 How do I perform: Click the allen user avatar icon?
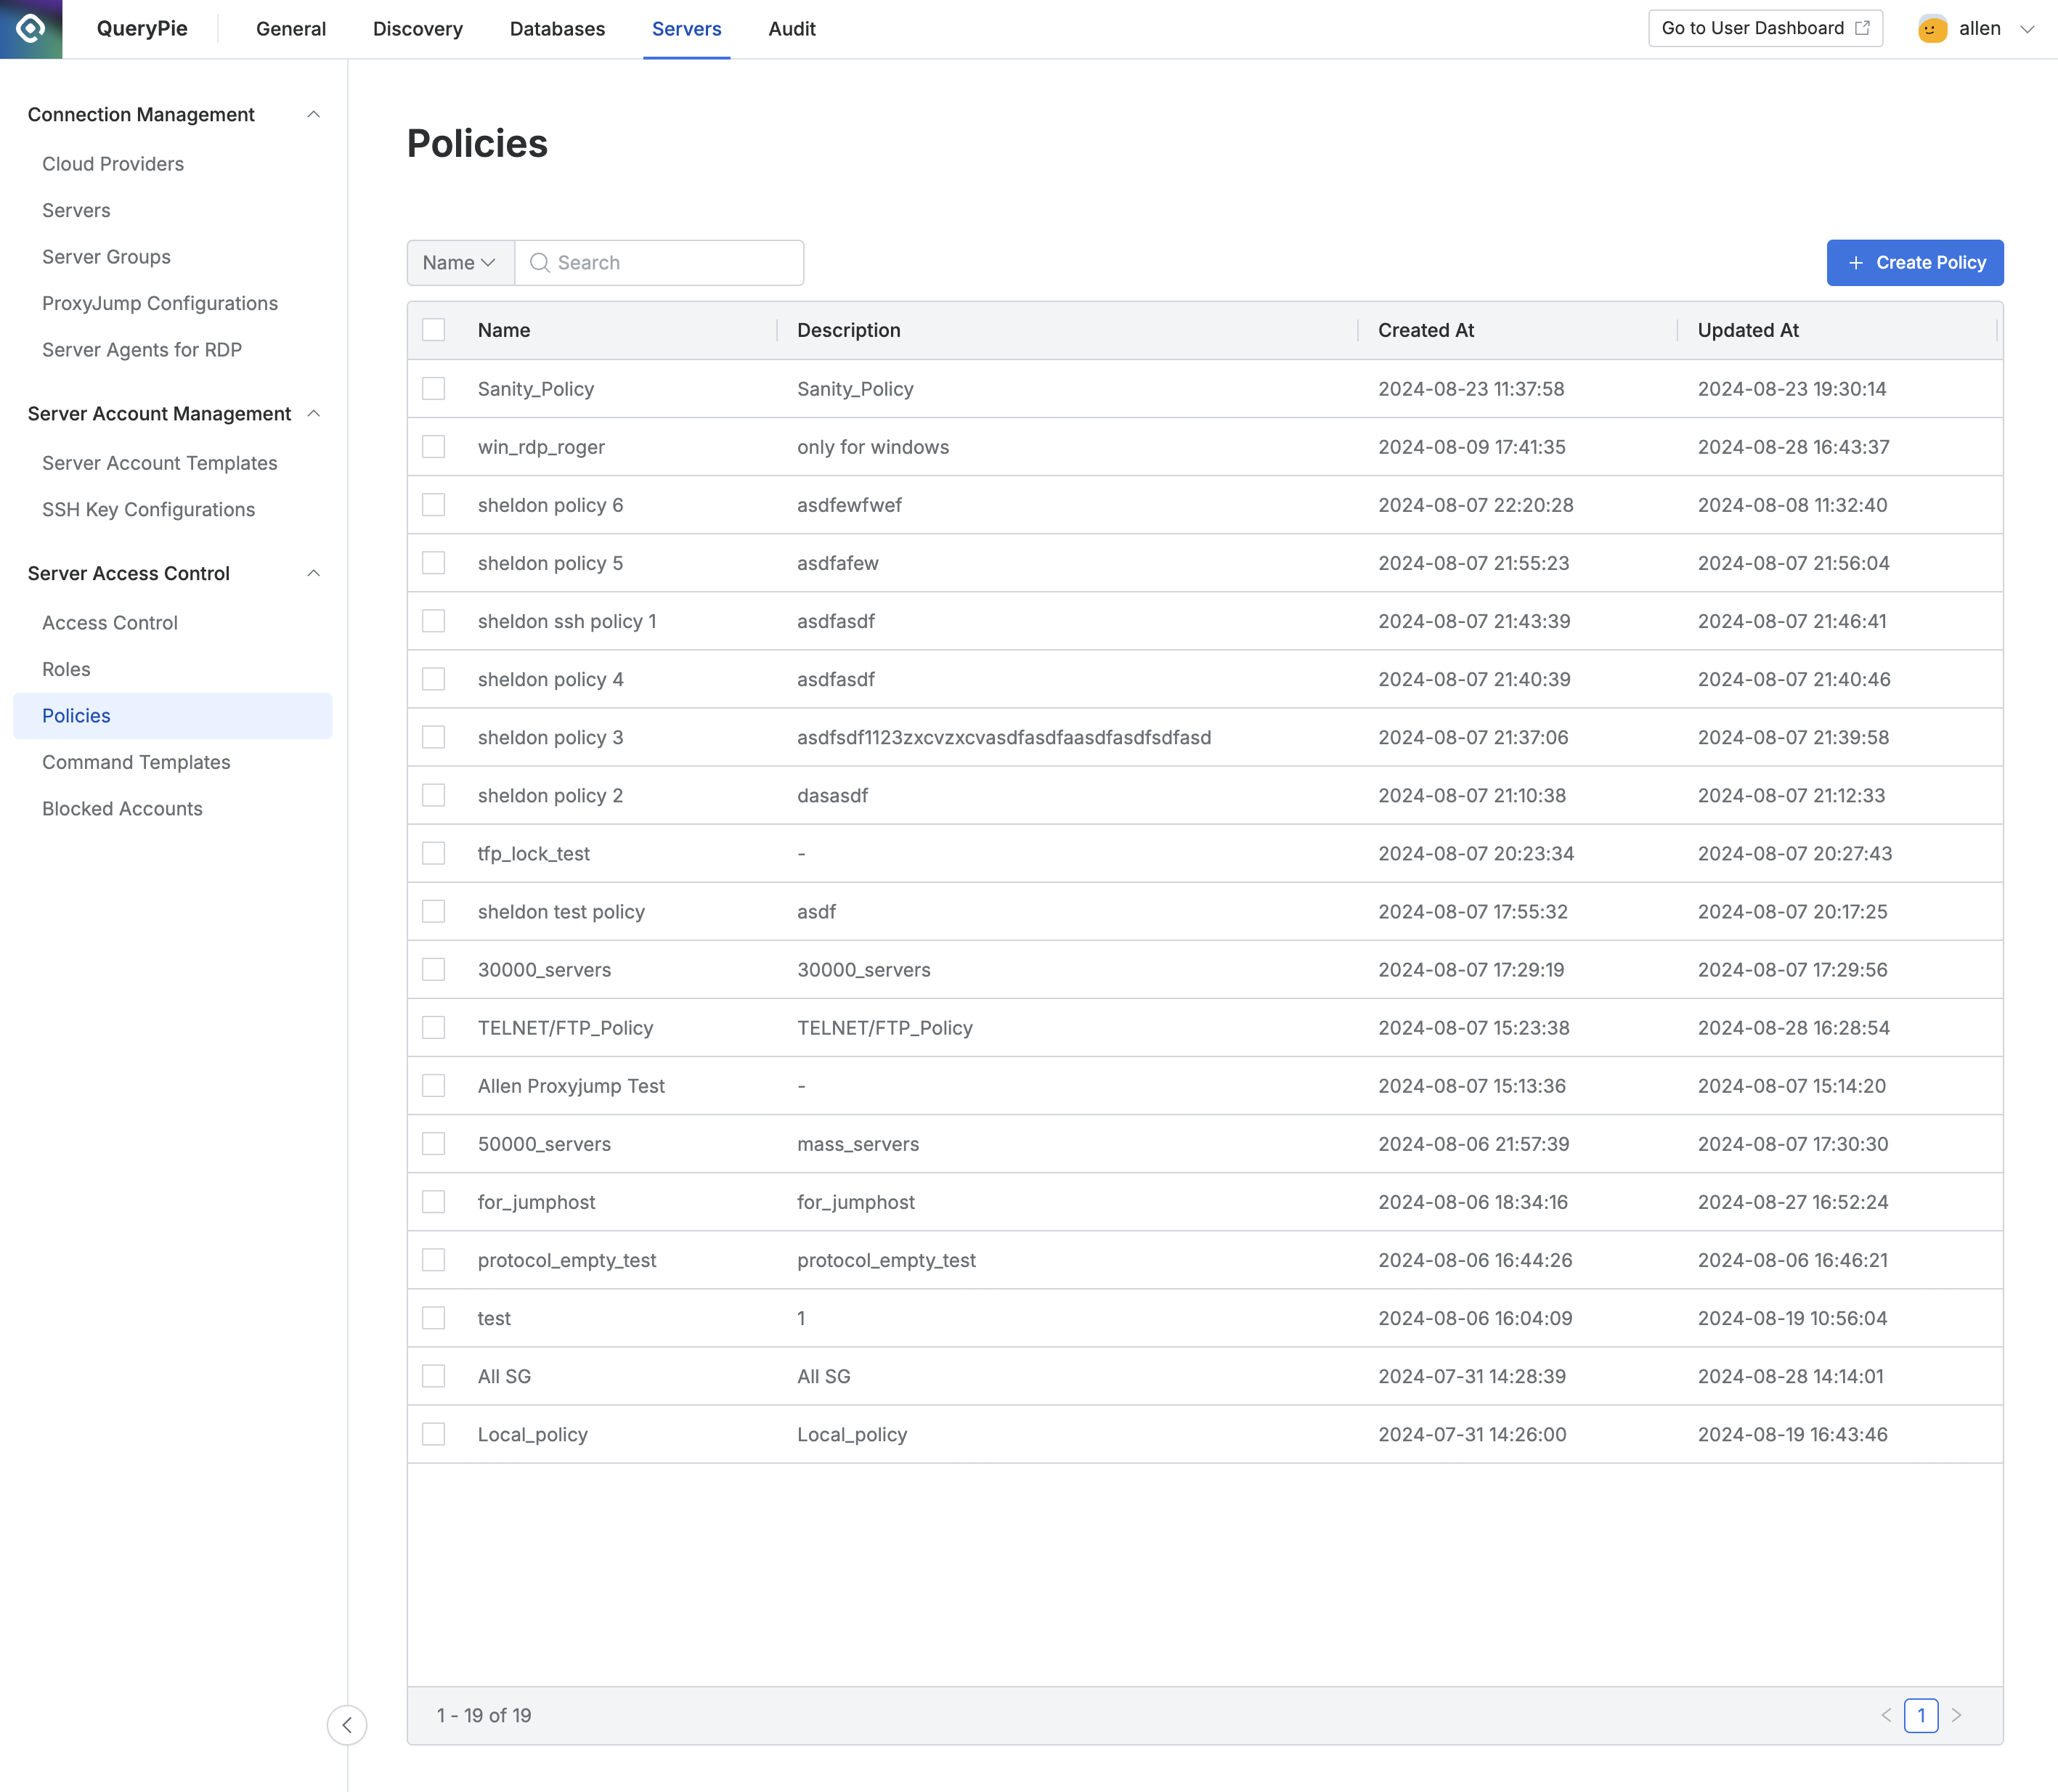[1932, 29]
